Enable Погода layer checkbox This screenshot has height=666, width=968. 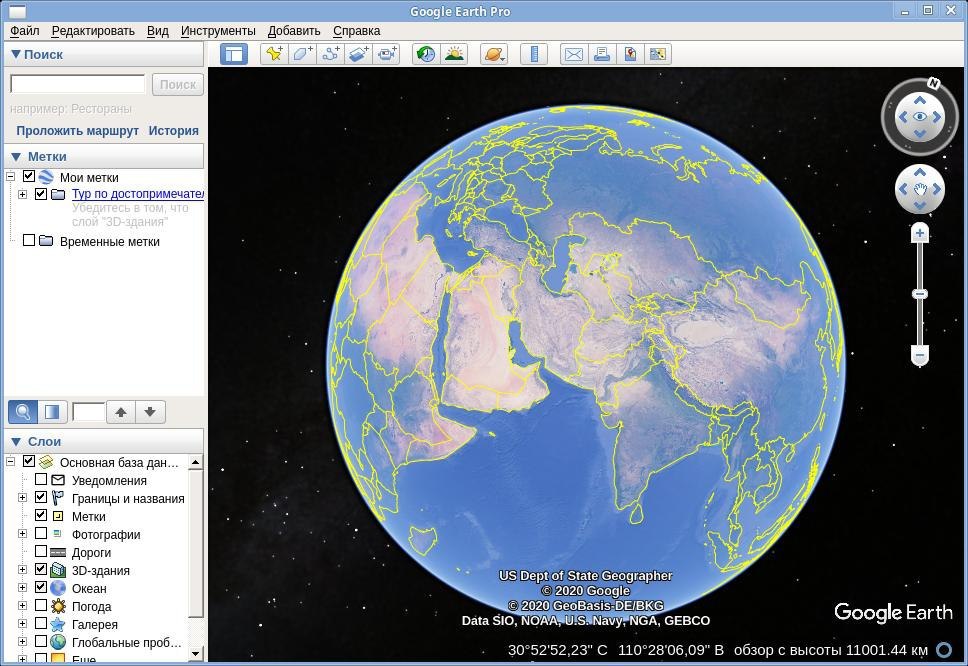click(x=41, y=605)
